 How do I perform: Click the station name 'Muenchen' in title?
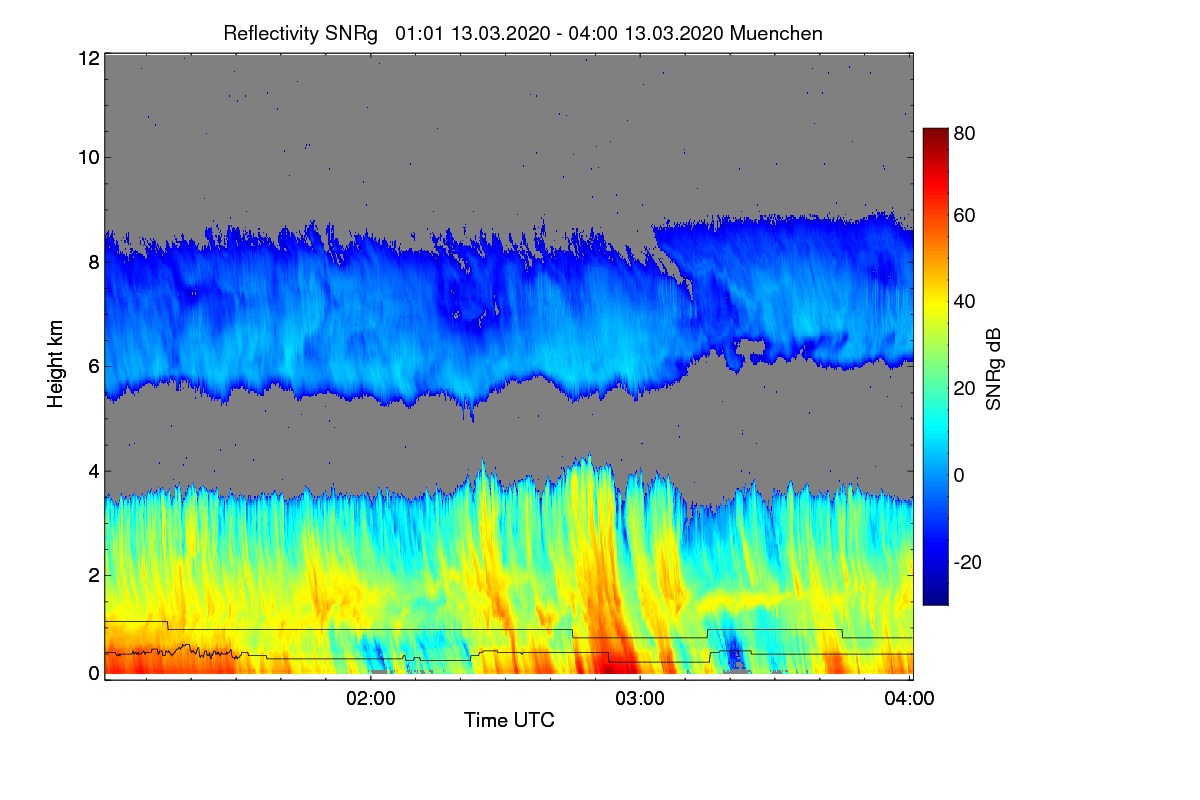(776, 33)
